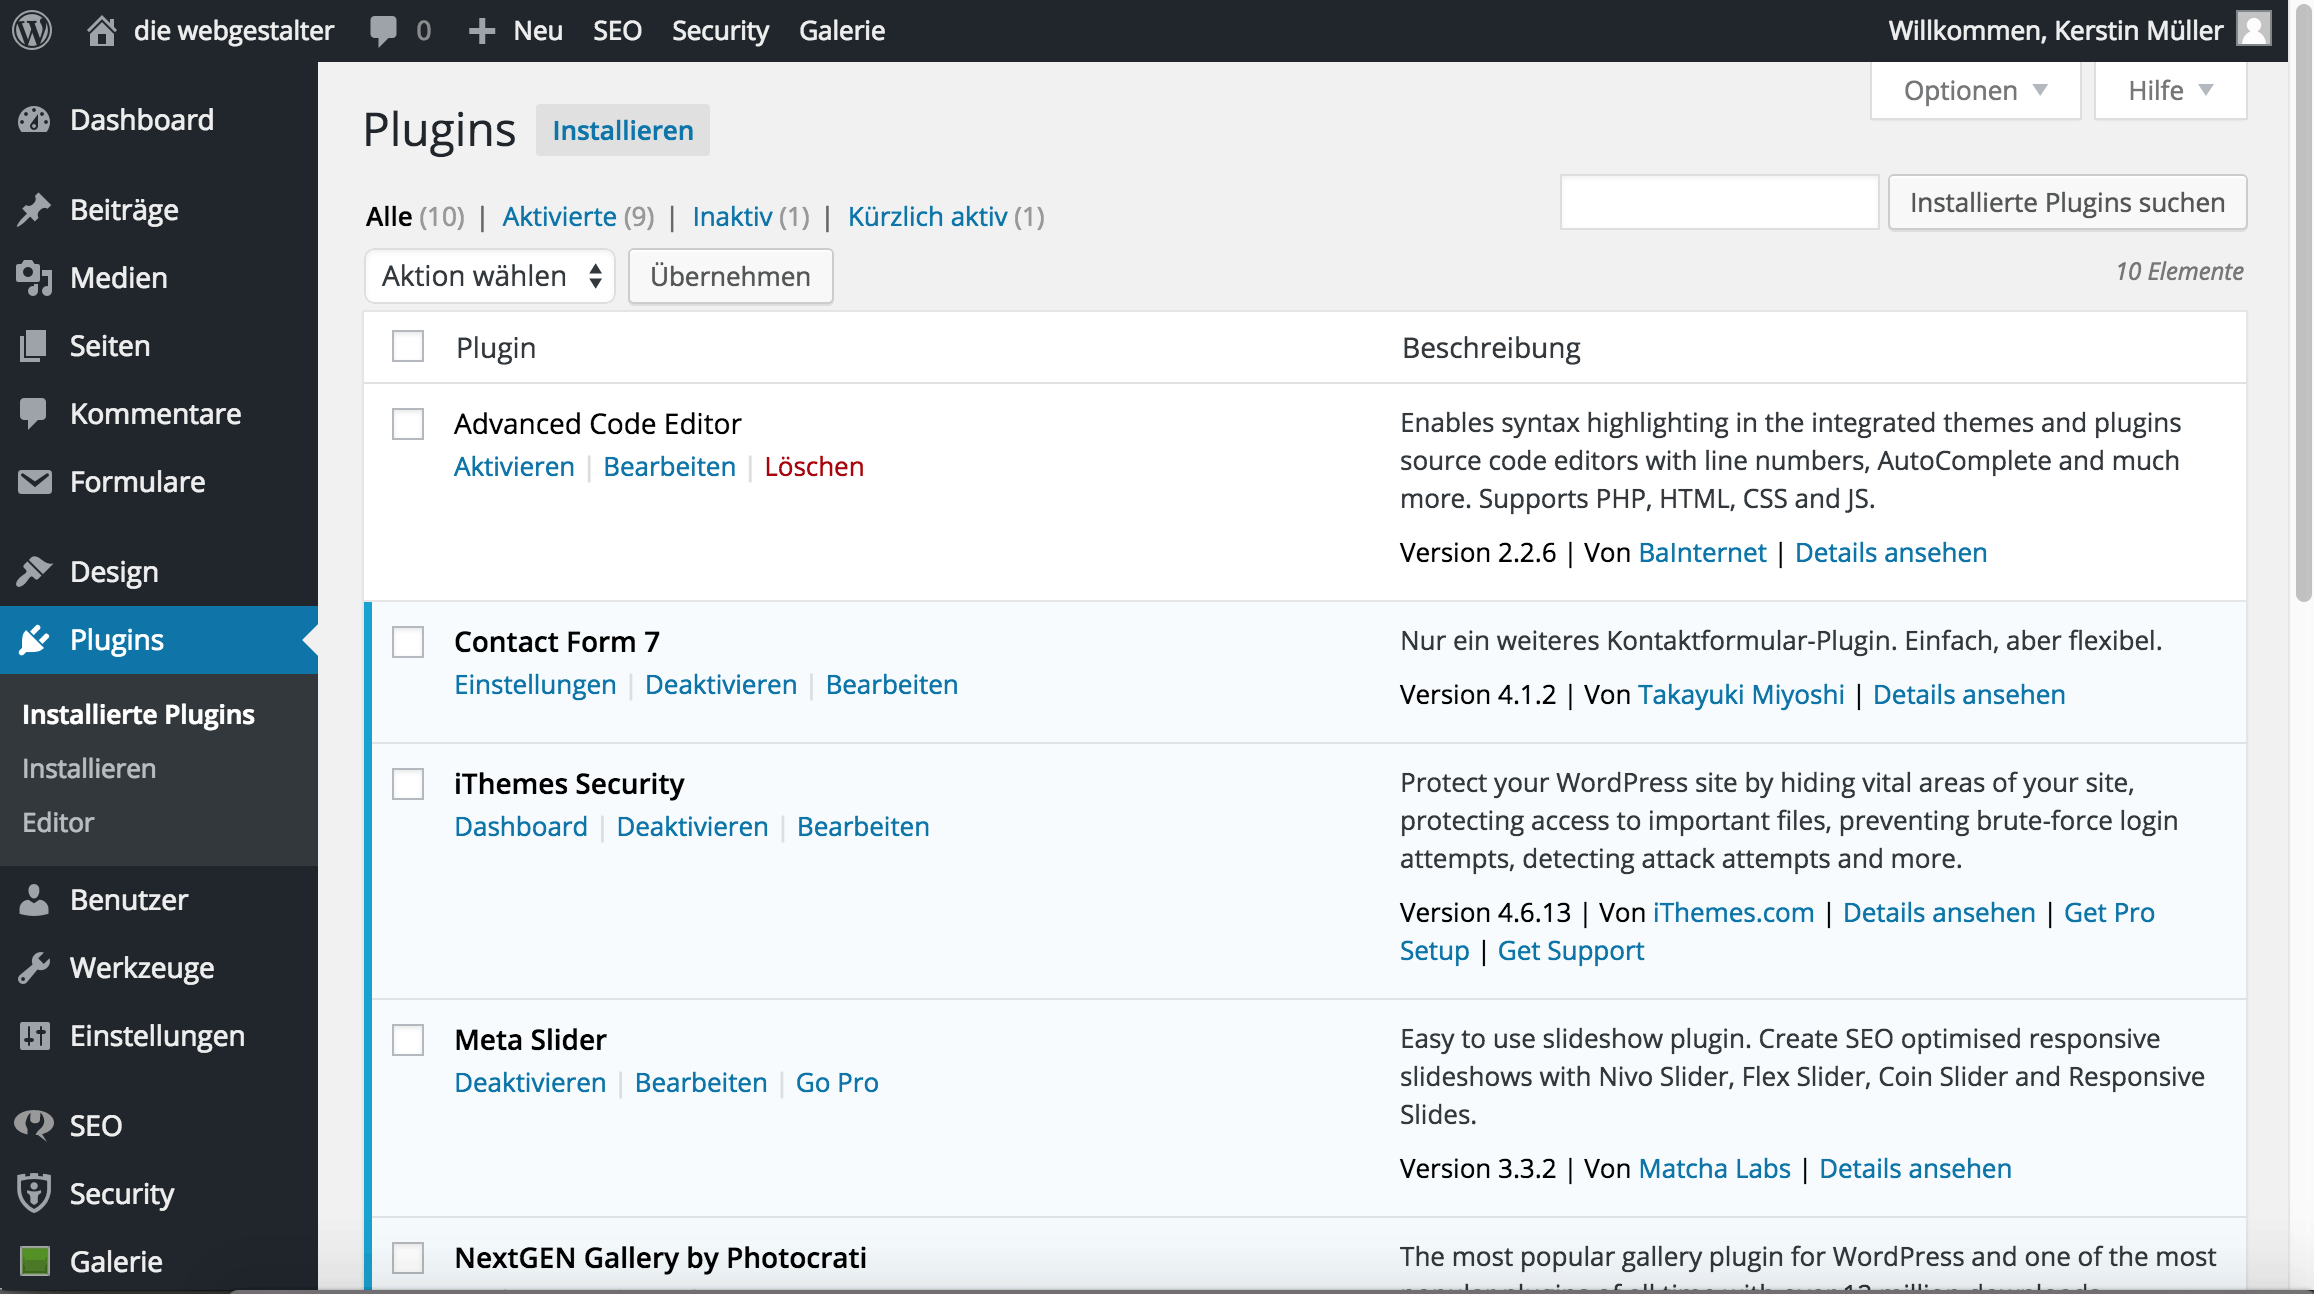The height and width of the screenshot is (1294, 2314).
Task: Select the Security shield icon in sidebar
Action: pyautogui.click(x=34, y=1192)
